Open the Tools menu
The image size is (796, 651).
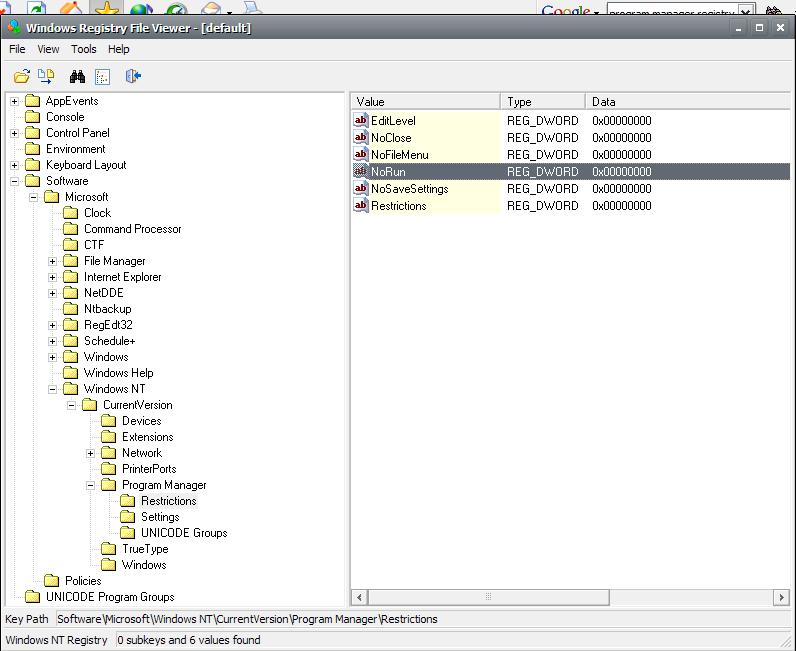(x=83, y=49)
